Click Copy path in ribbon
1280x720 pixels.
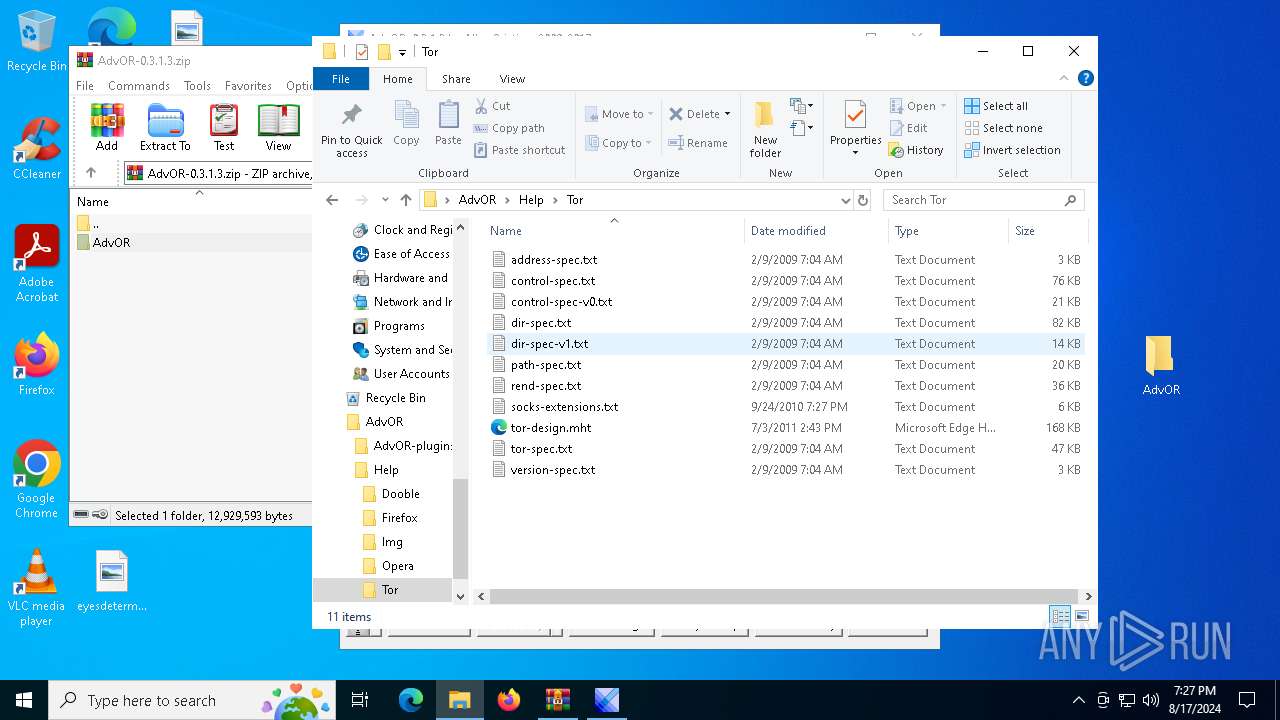tap(509, 128)
